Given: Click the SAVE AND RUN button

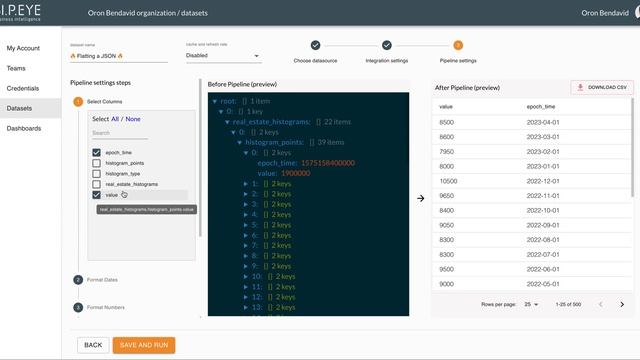Looking at the screenshot, I should coord(144,345).
